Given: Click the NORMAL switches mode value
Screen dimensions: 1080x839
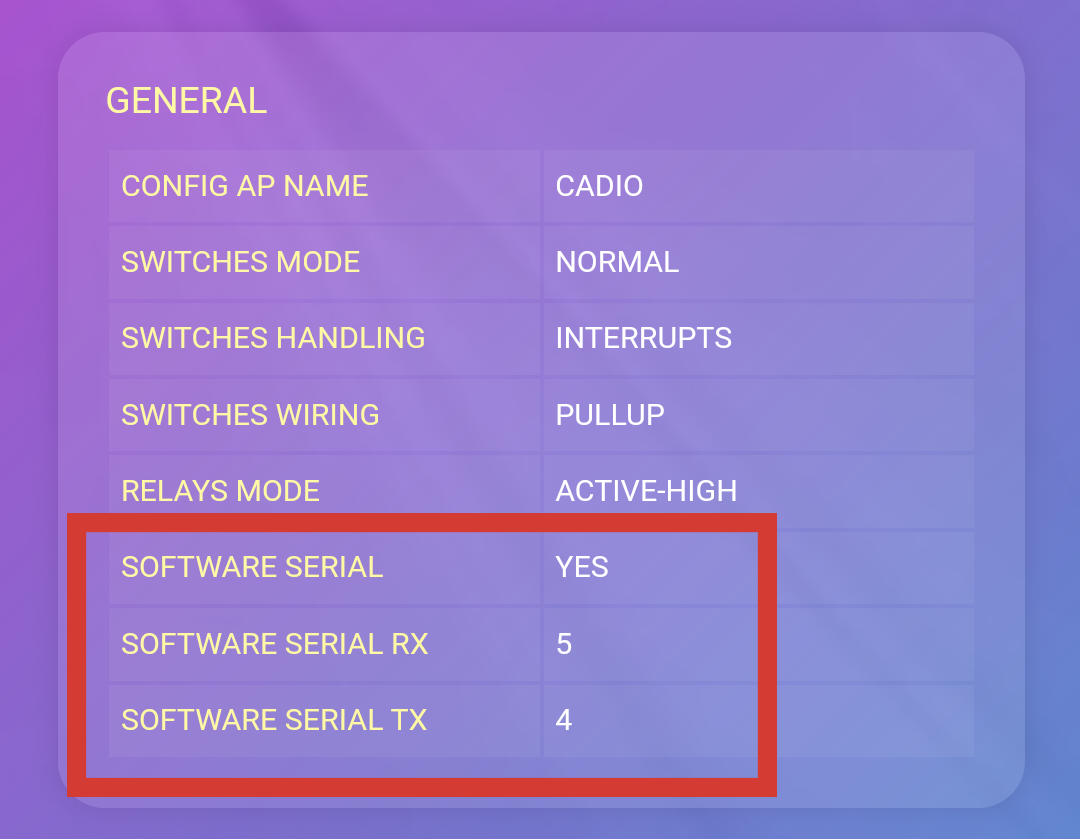Looking at the screenshot, I should pos(617,262).
